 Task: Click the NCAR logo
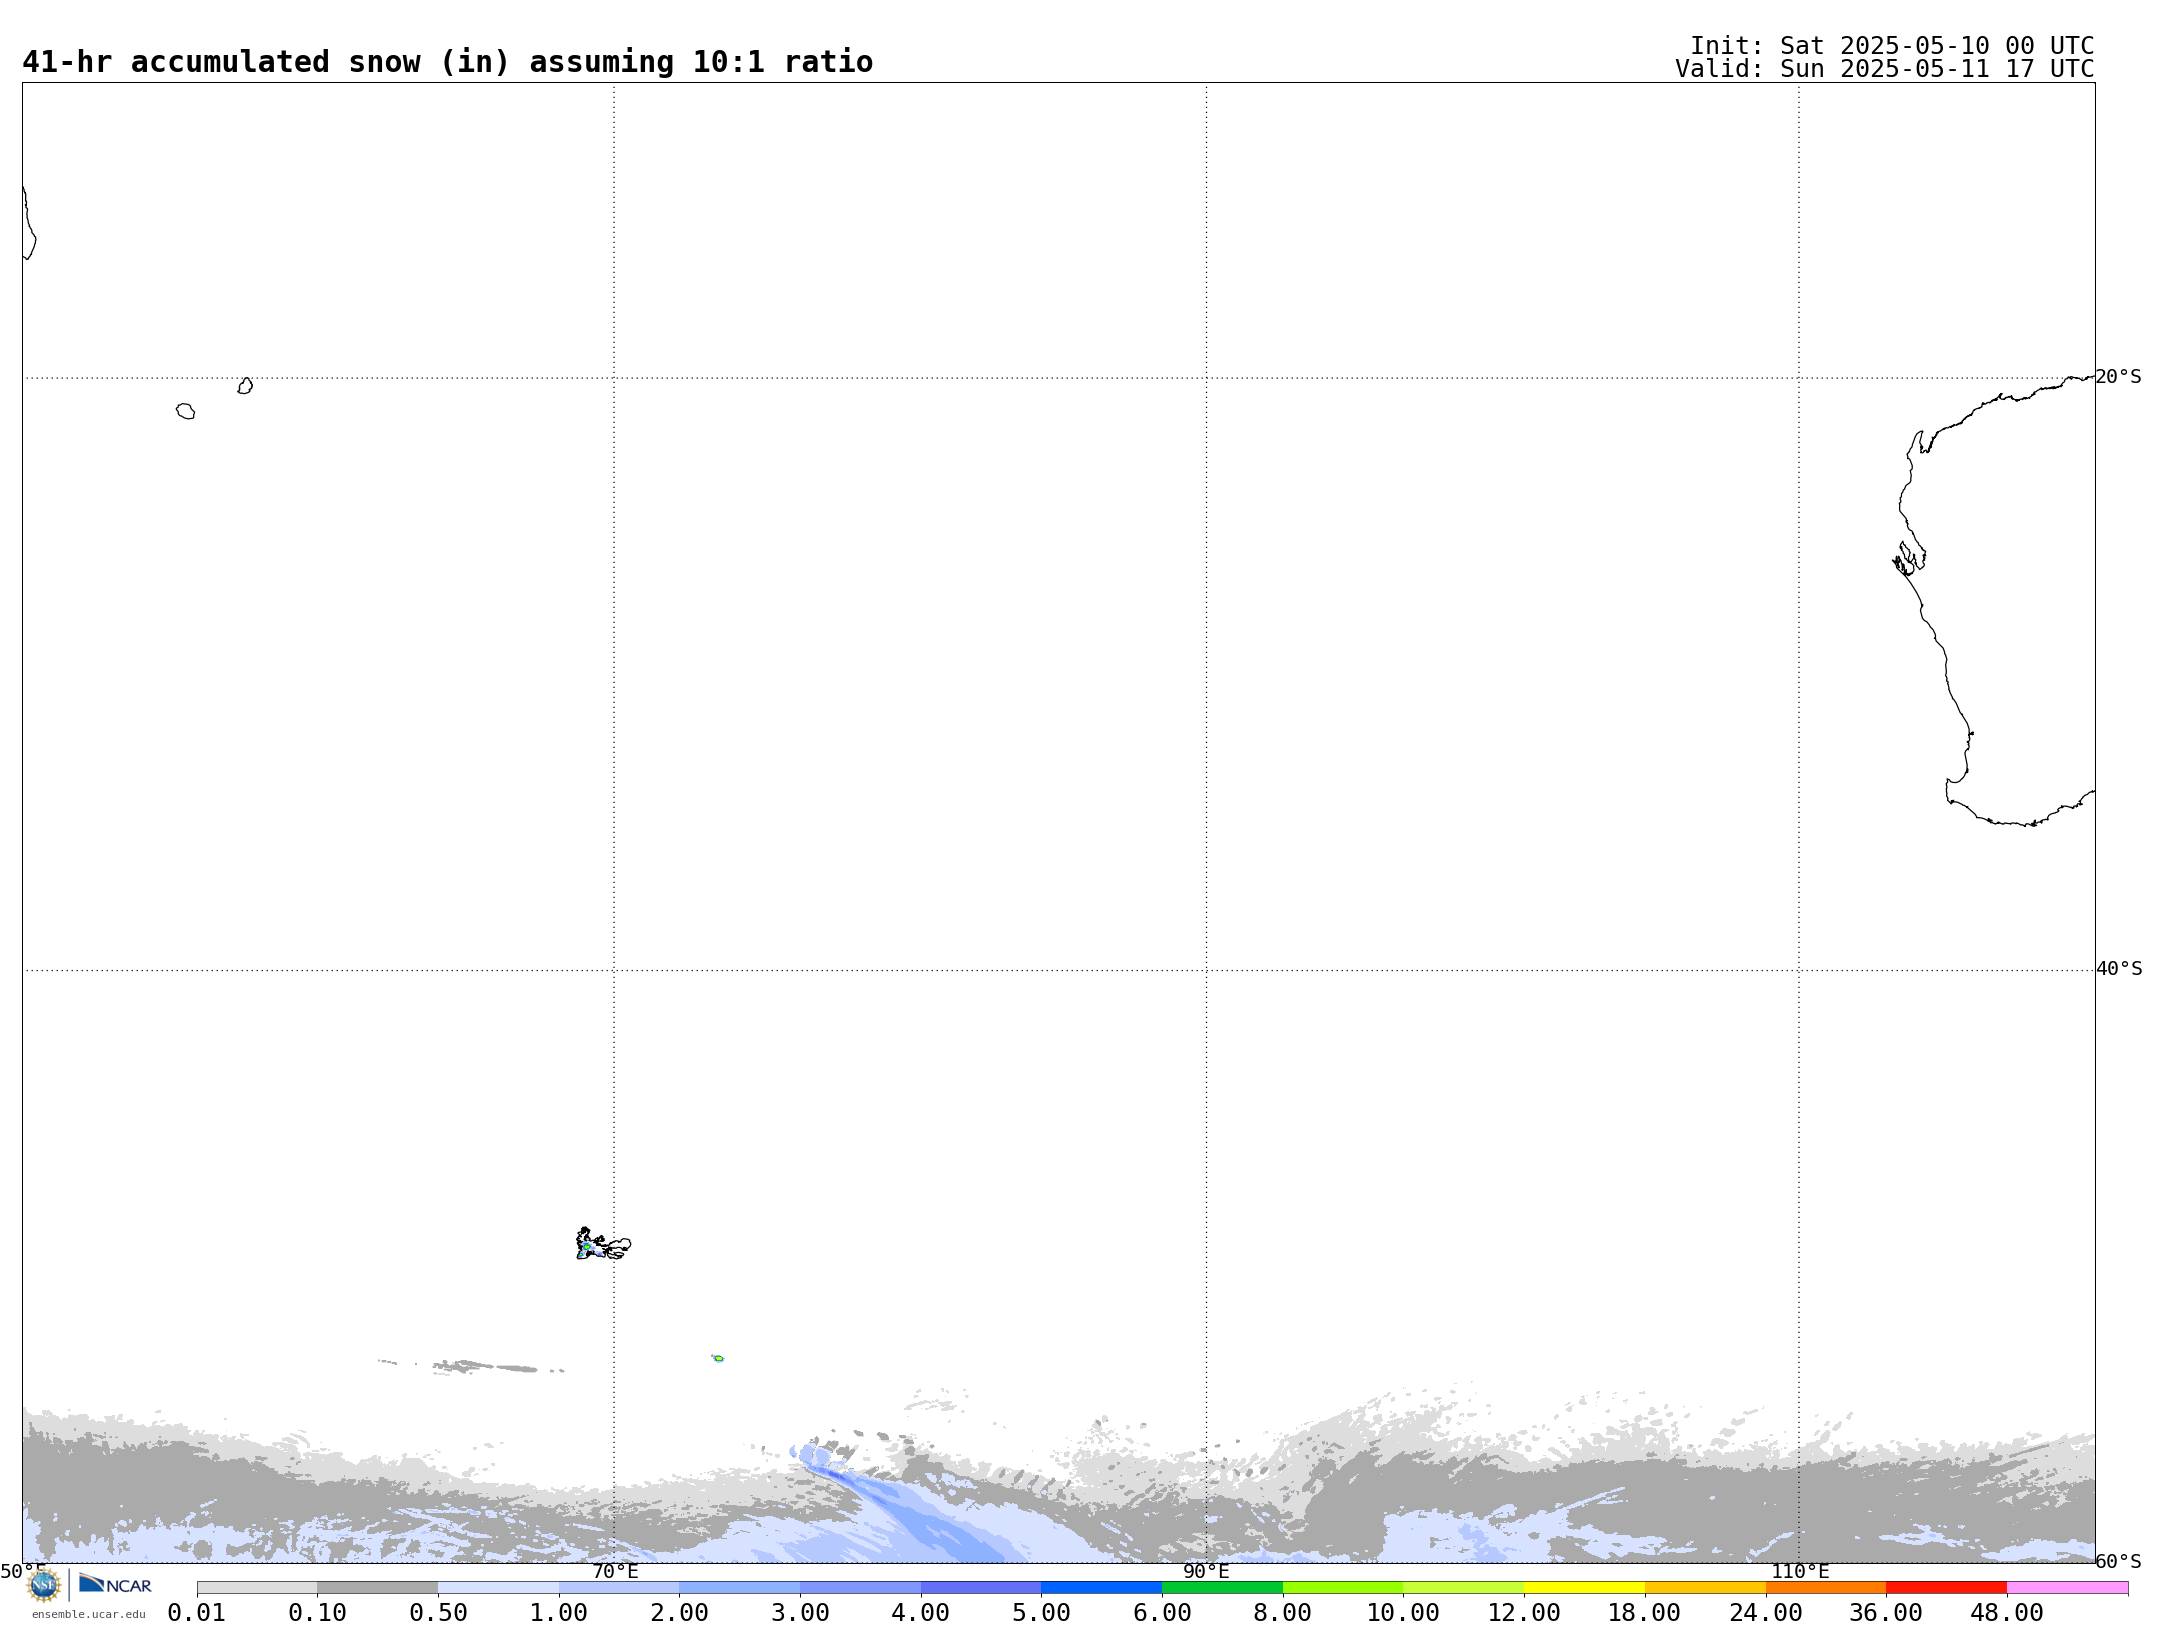coord(115,1584)
